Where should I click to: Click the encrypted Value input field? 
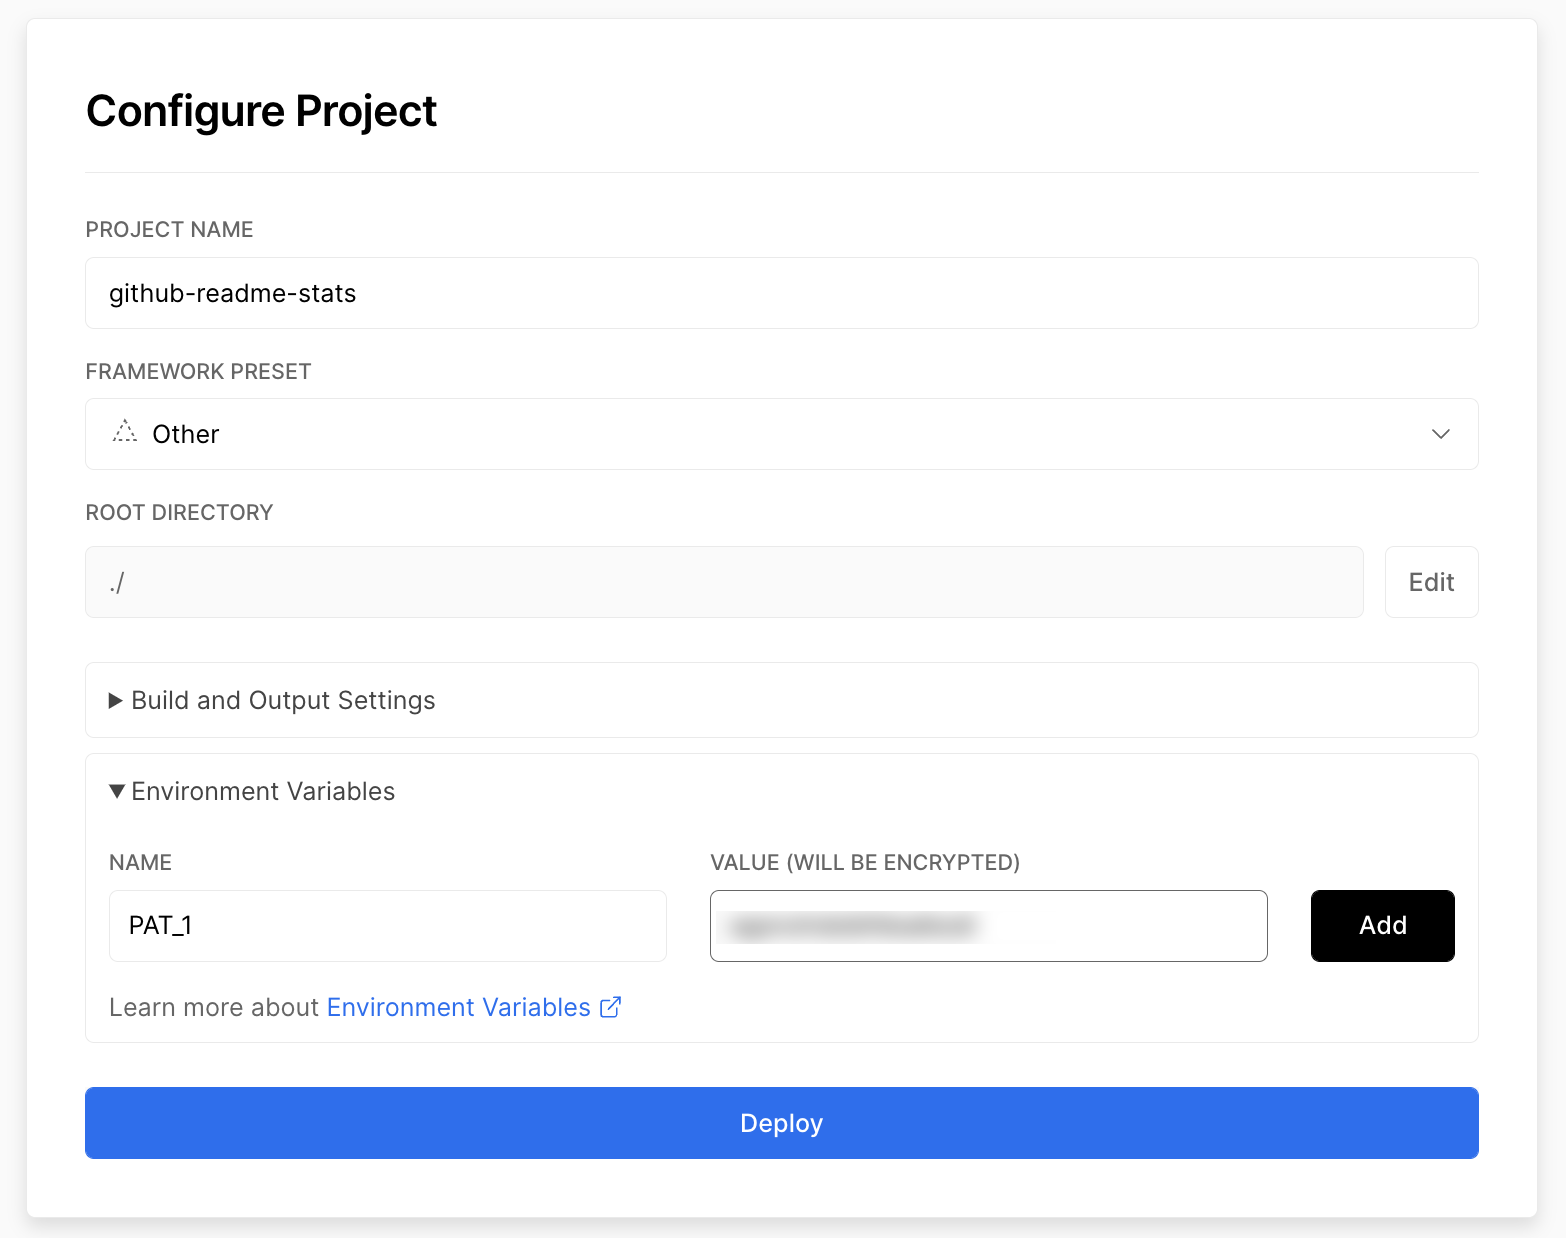989,926
